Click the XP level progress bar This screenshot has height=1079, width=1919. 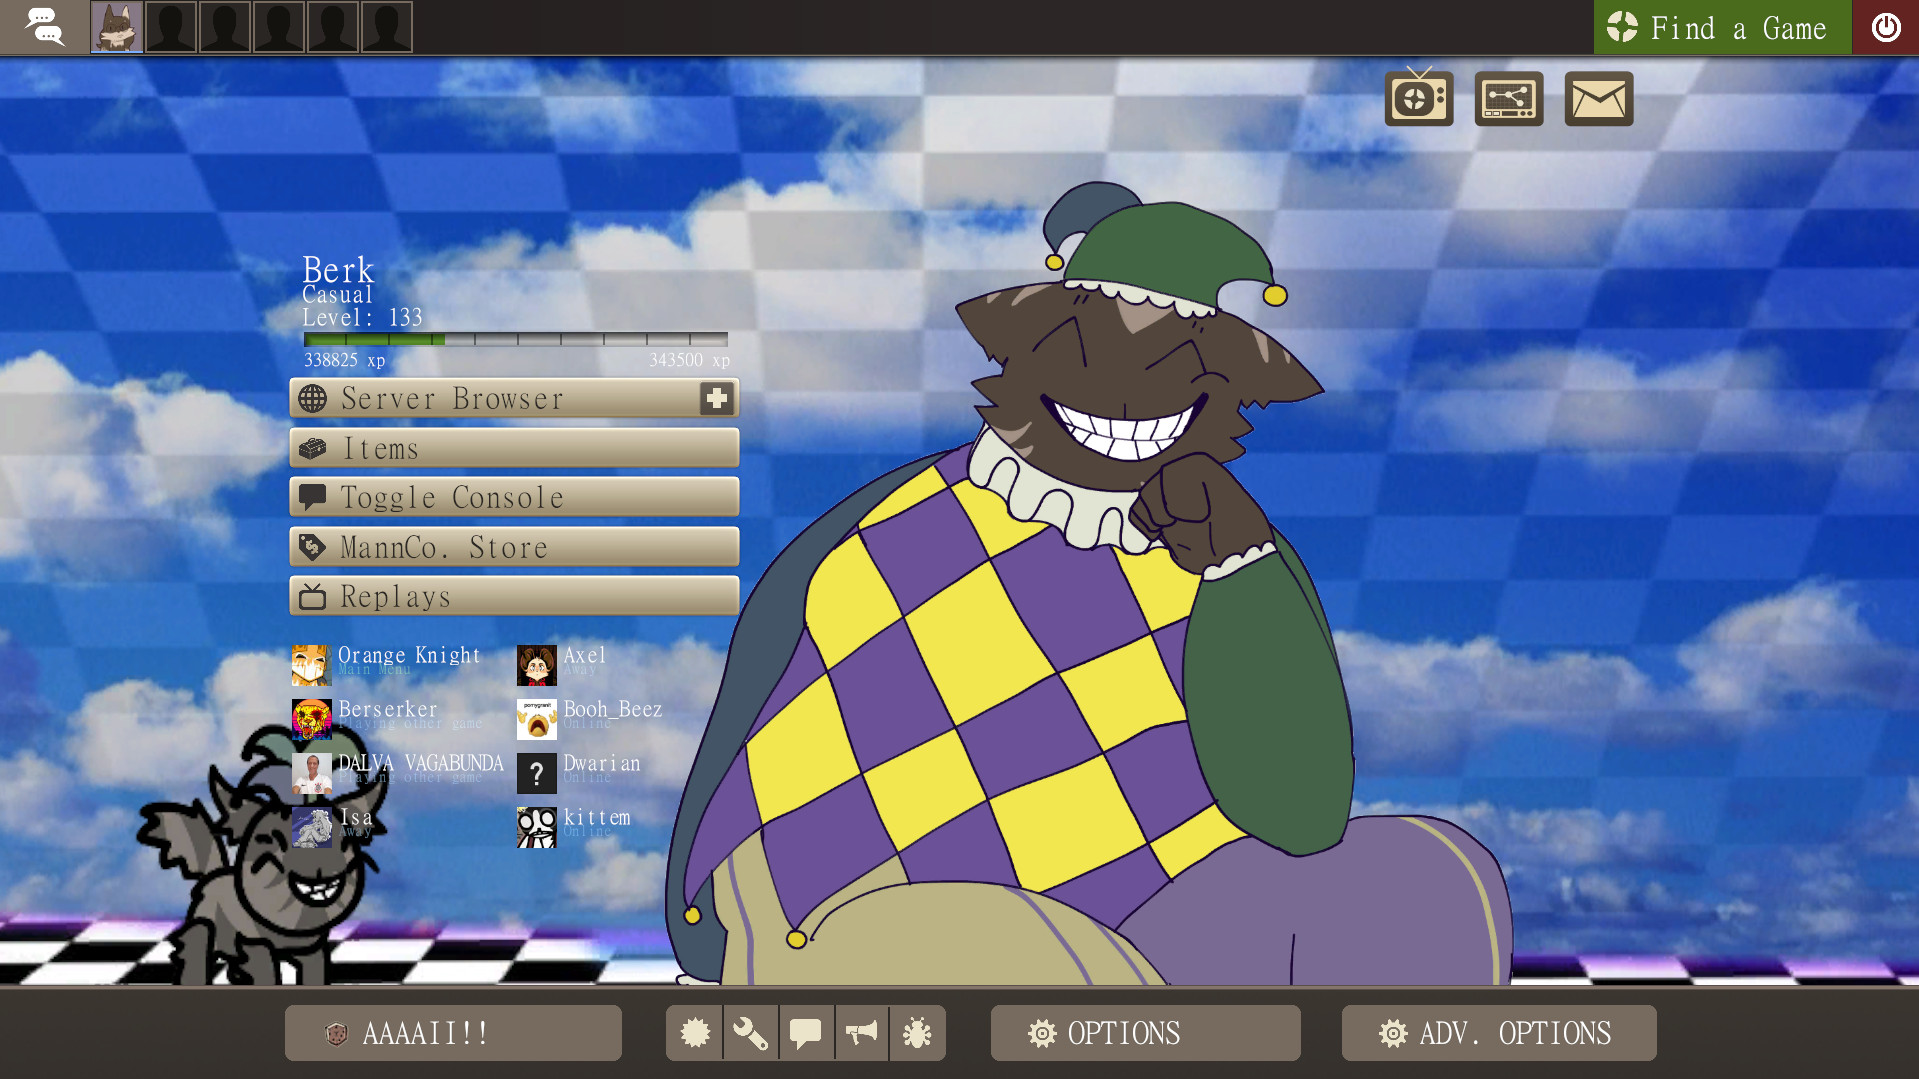(516, 340)
